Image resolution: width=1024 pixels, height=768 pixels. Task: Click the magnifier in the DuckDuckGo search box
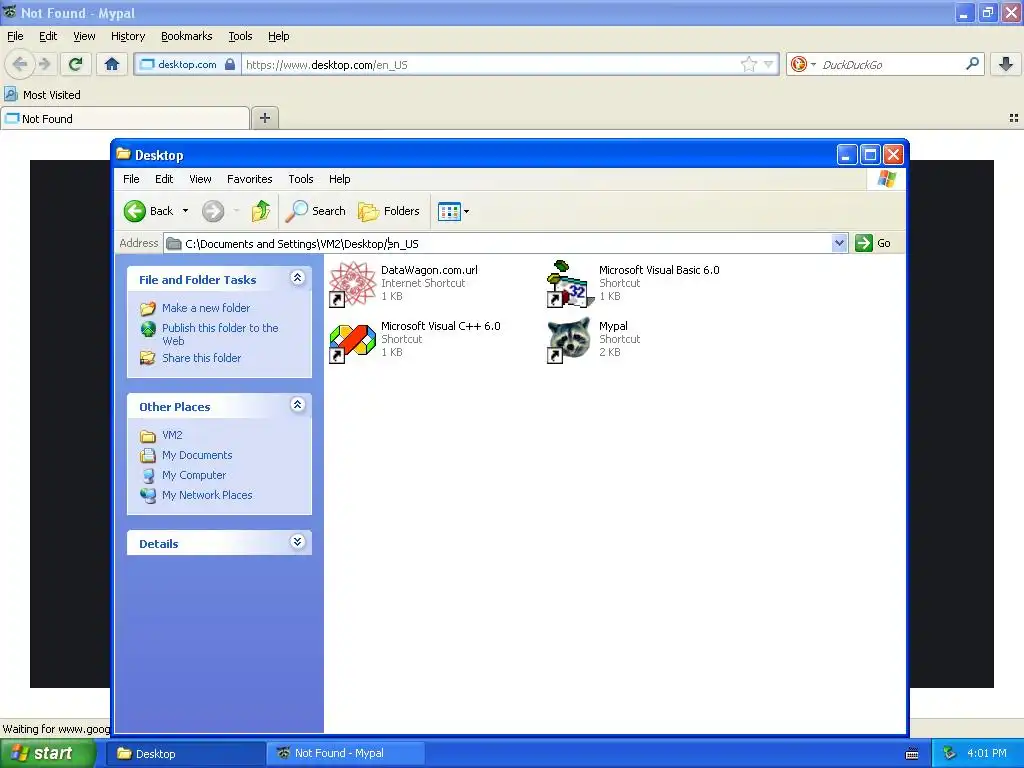pos(972,64)
